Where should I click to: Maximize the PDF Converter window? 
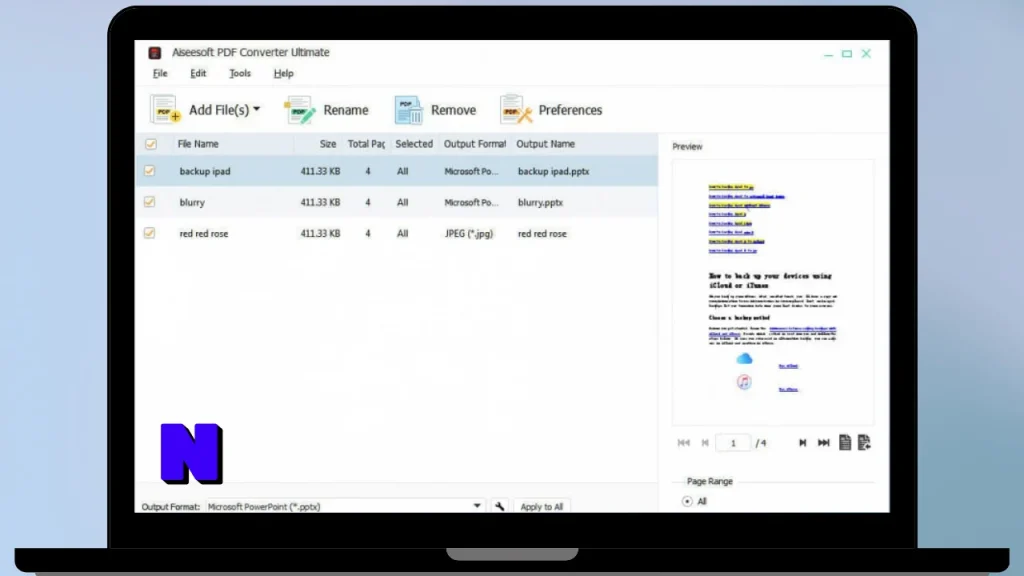847,54
